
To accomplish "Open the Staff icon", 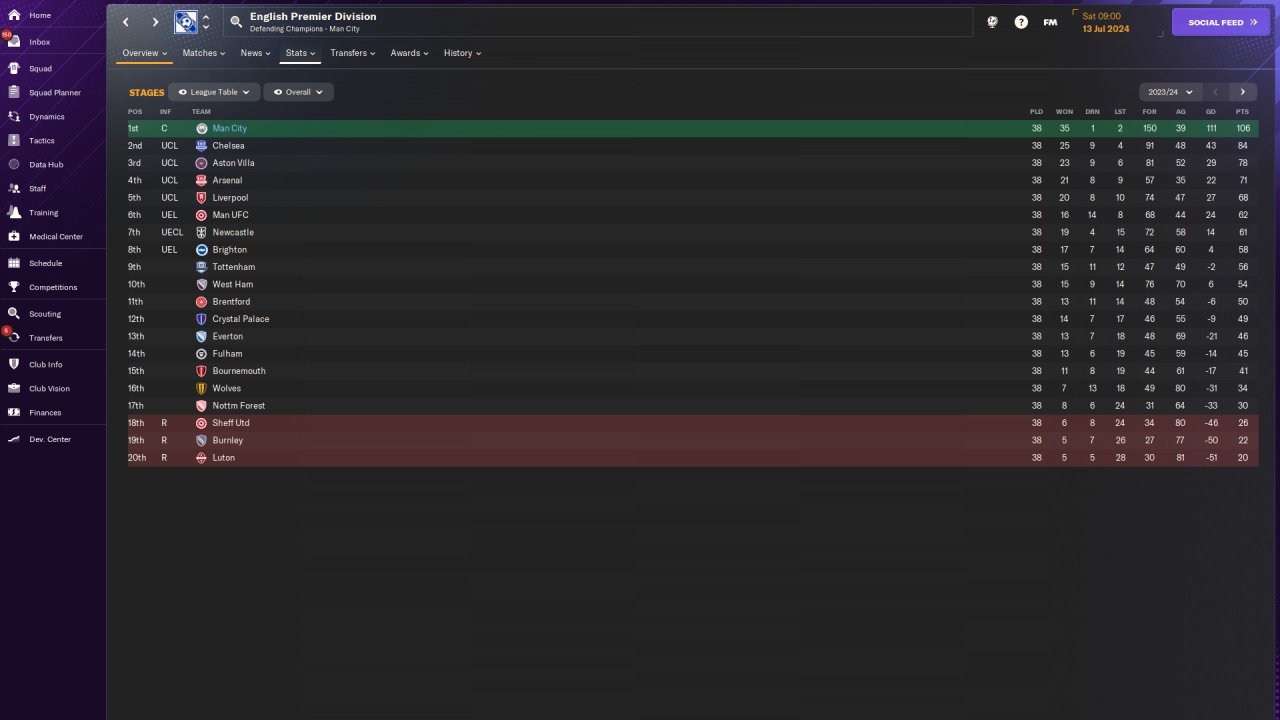I will point(14,189).
